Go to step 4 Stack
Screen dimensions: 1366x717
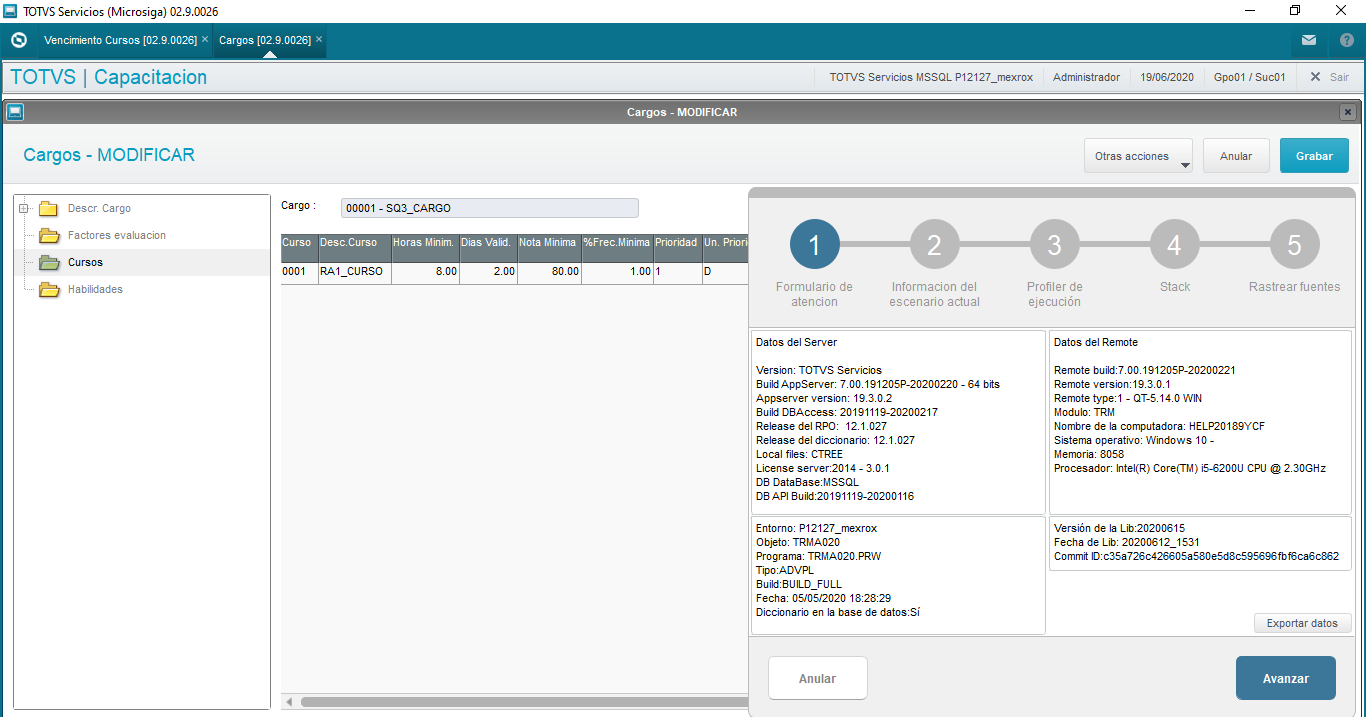coord(1174,245)
